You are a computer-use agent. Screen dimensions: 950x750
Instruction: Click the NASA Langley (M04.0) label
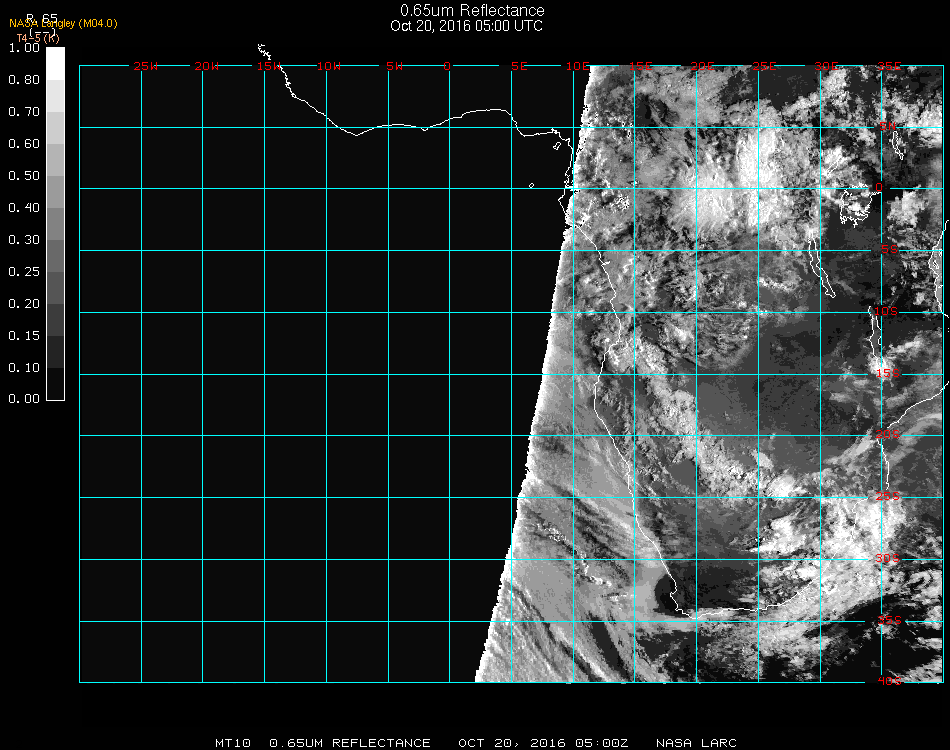(x=63, y=23)
